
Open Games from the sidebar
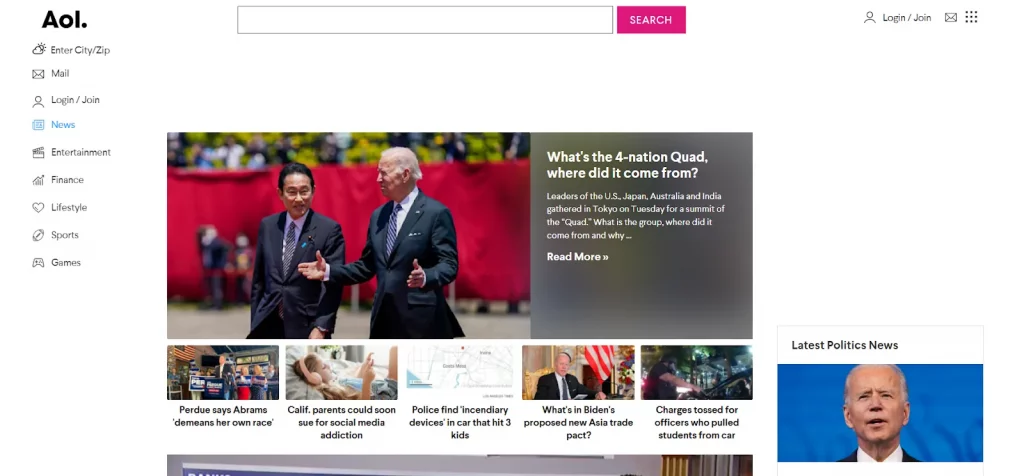[66, 262]
